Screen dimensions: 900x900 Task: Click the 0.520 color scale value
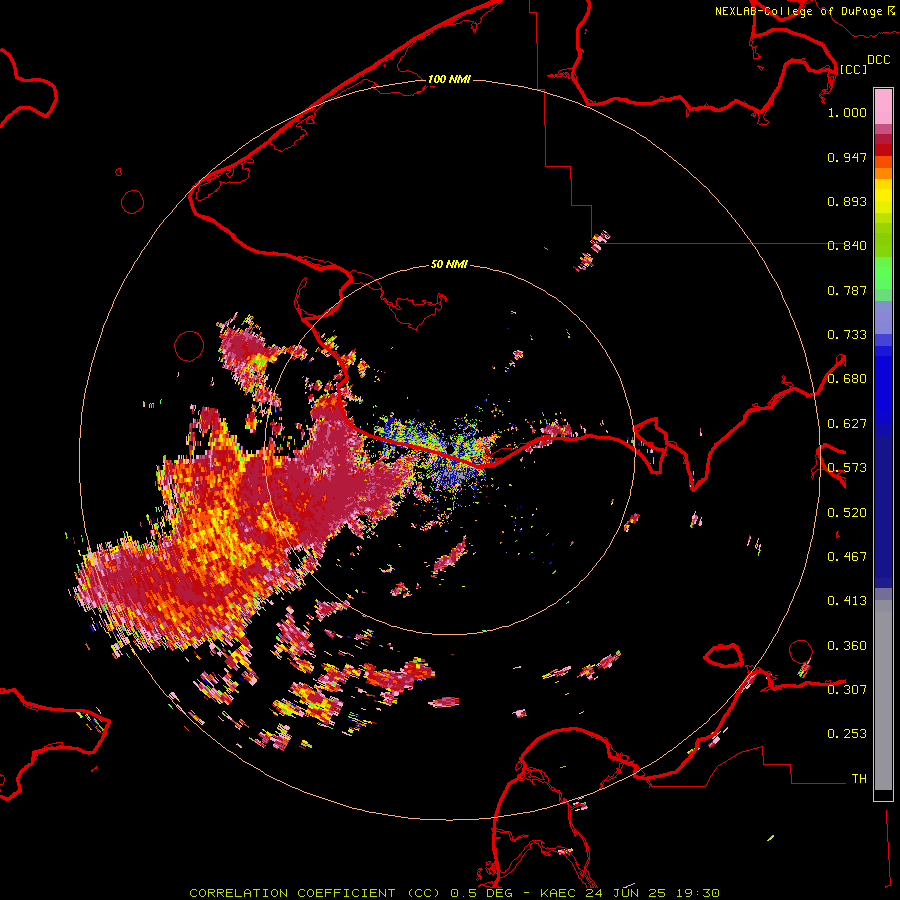click(x=847, y=513)
